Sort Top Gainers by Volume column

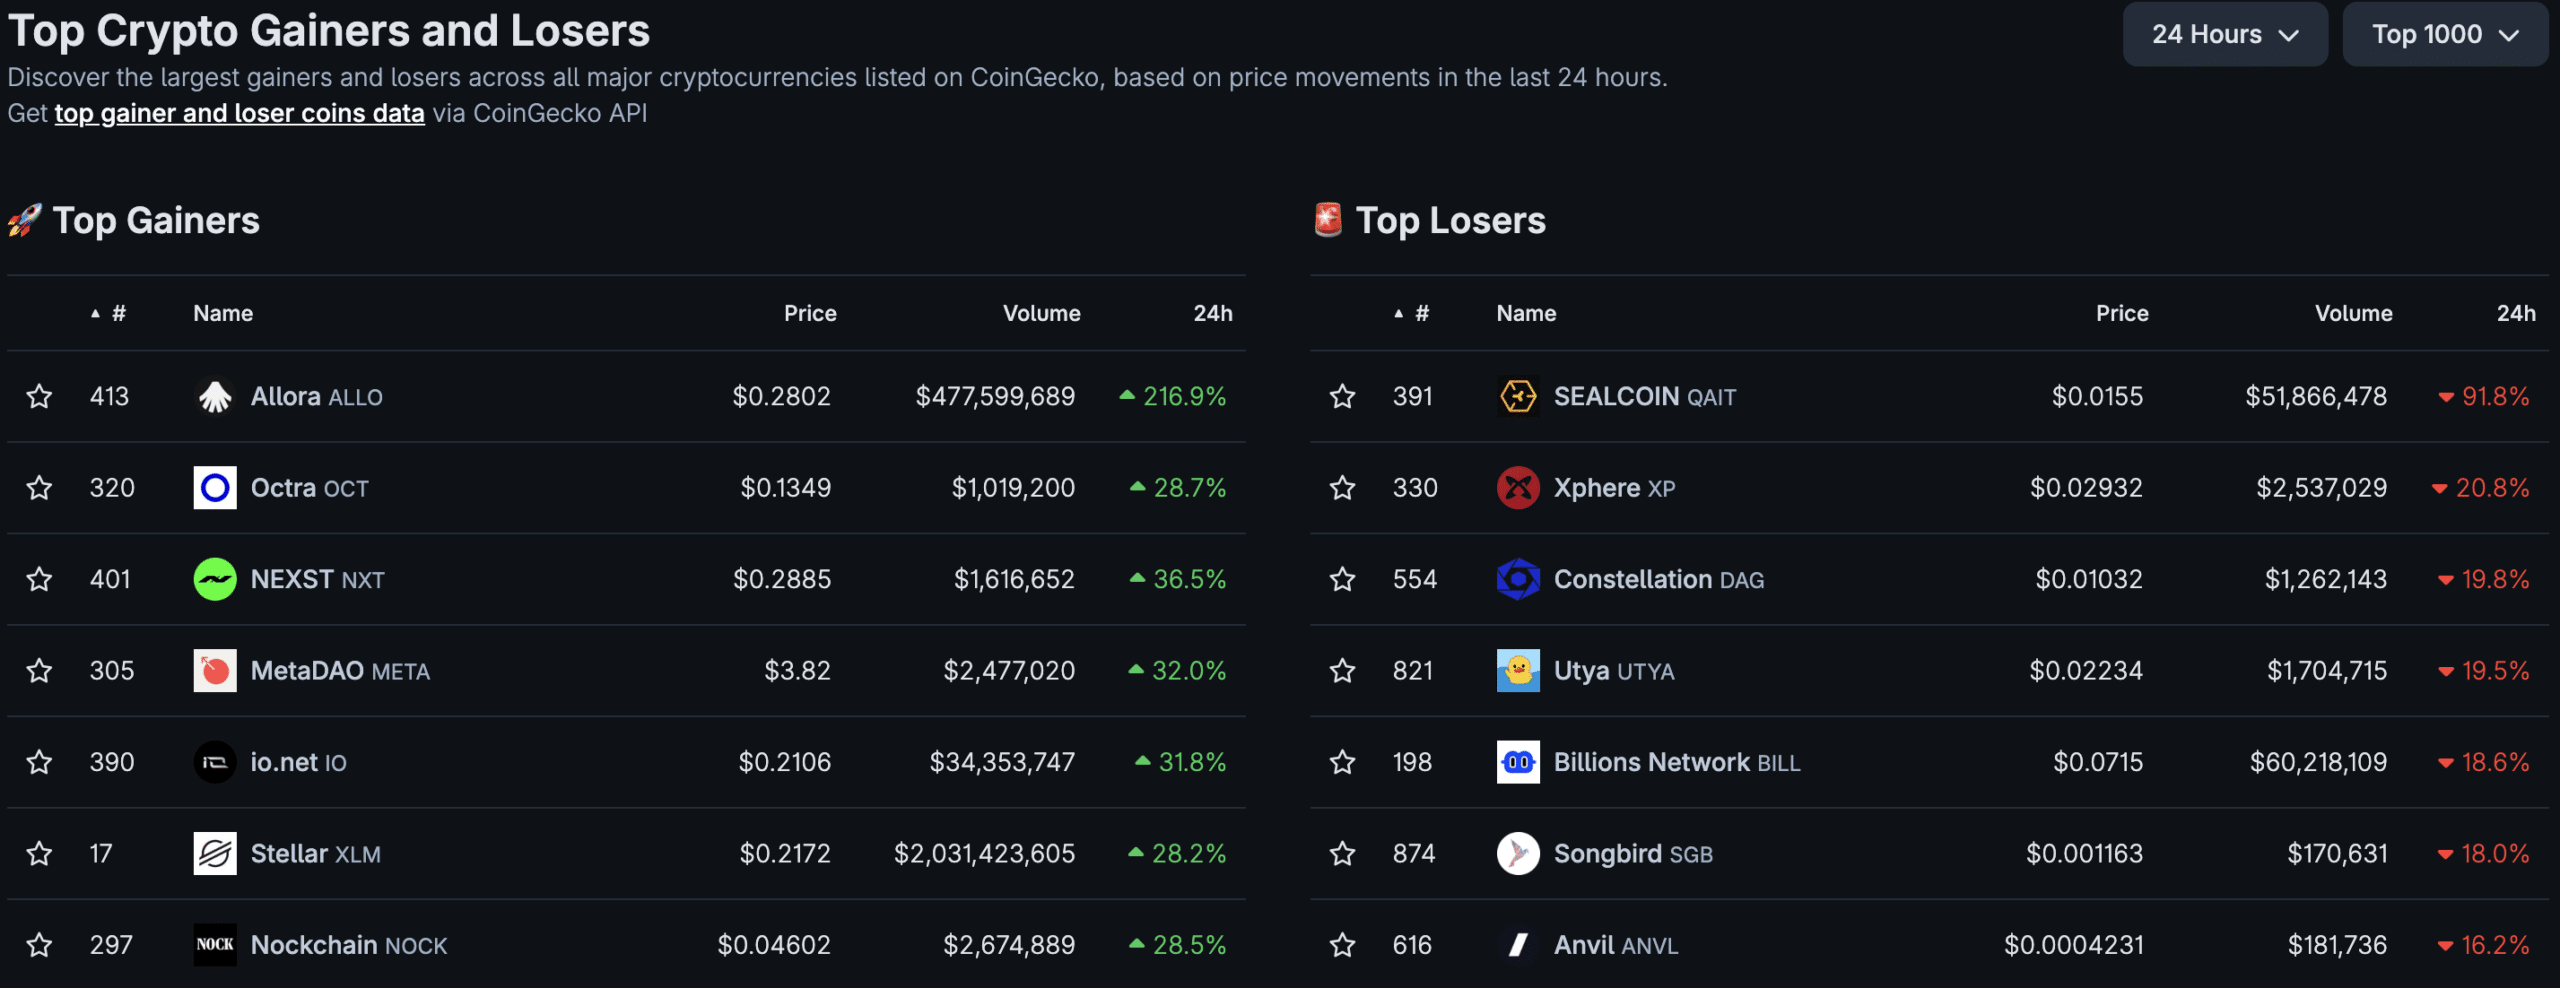[x=1042, y=313]
